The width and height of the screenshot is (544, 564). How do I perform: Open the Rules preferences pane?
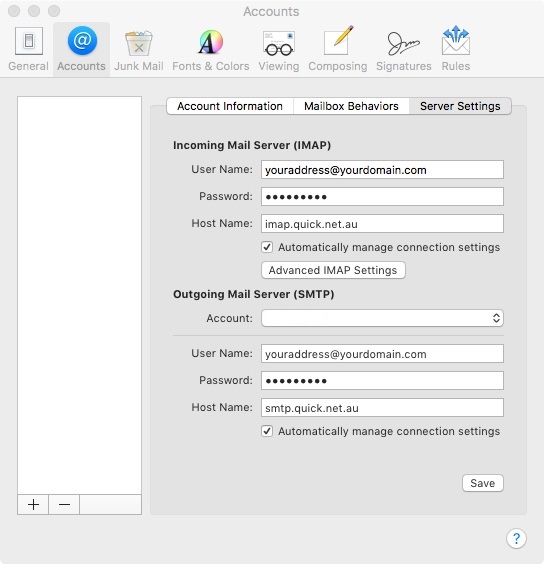click(x=455, y=49)
